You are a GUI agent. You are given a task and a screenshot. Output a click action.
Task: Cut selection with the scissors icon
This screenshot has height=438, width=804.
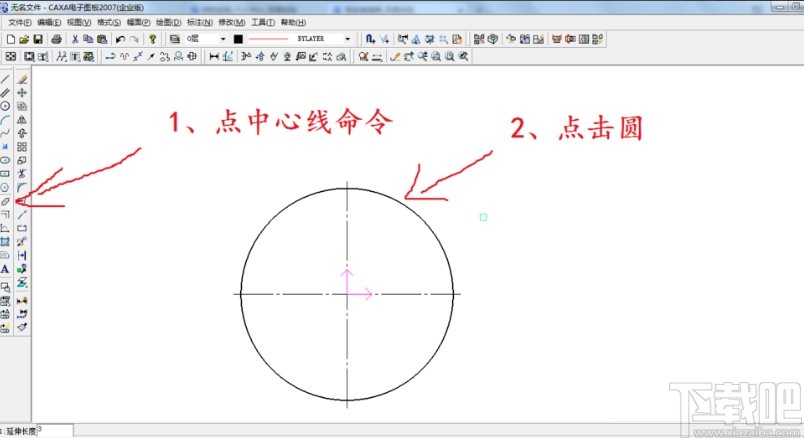click(x=75, y=39)
